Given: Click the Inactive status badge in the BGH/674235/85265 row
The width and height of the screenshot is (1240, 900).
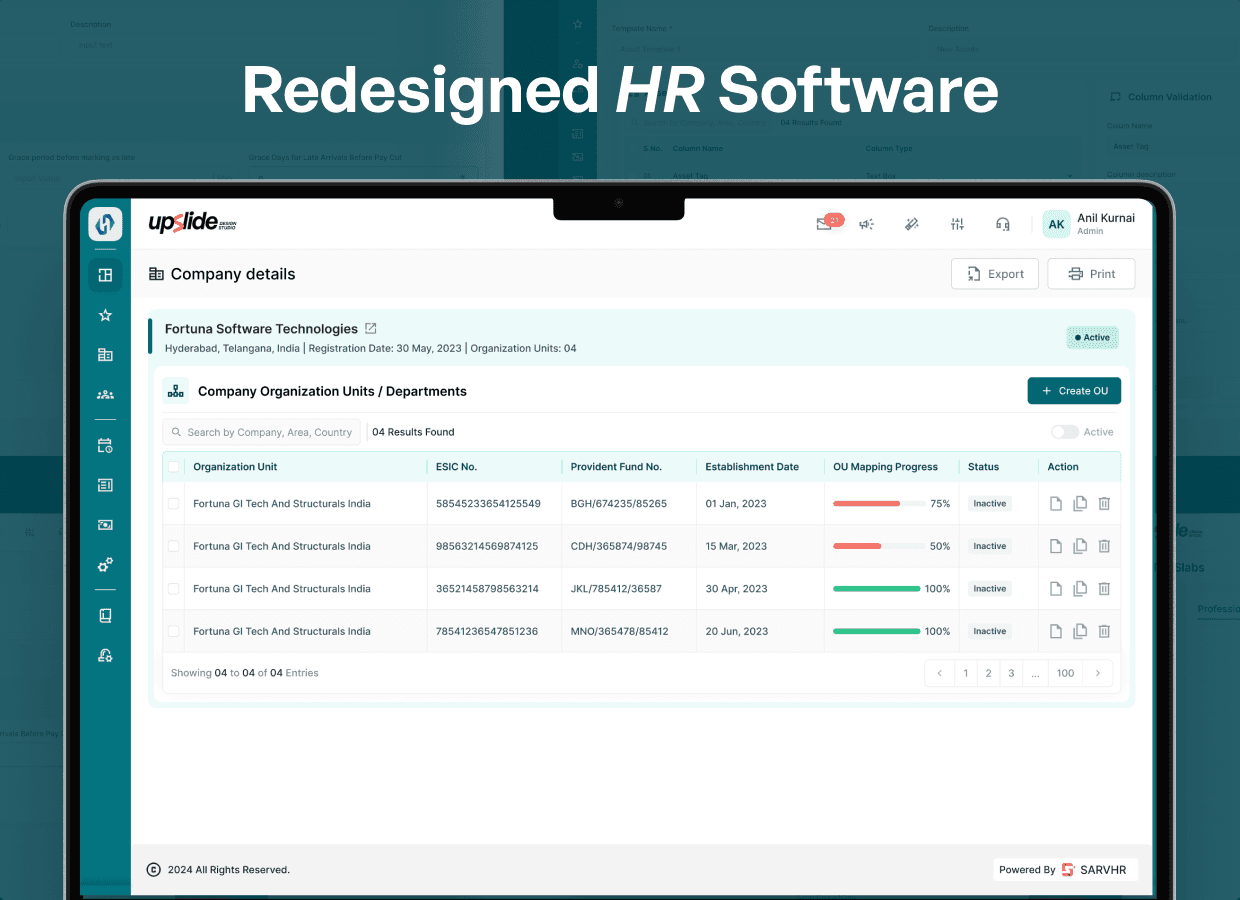Looking at the screenshot, I should pyautogui.click(x=990, y=504).
